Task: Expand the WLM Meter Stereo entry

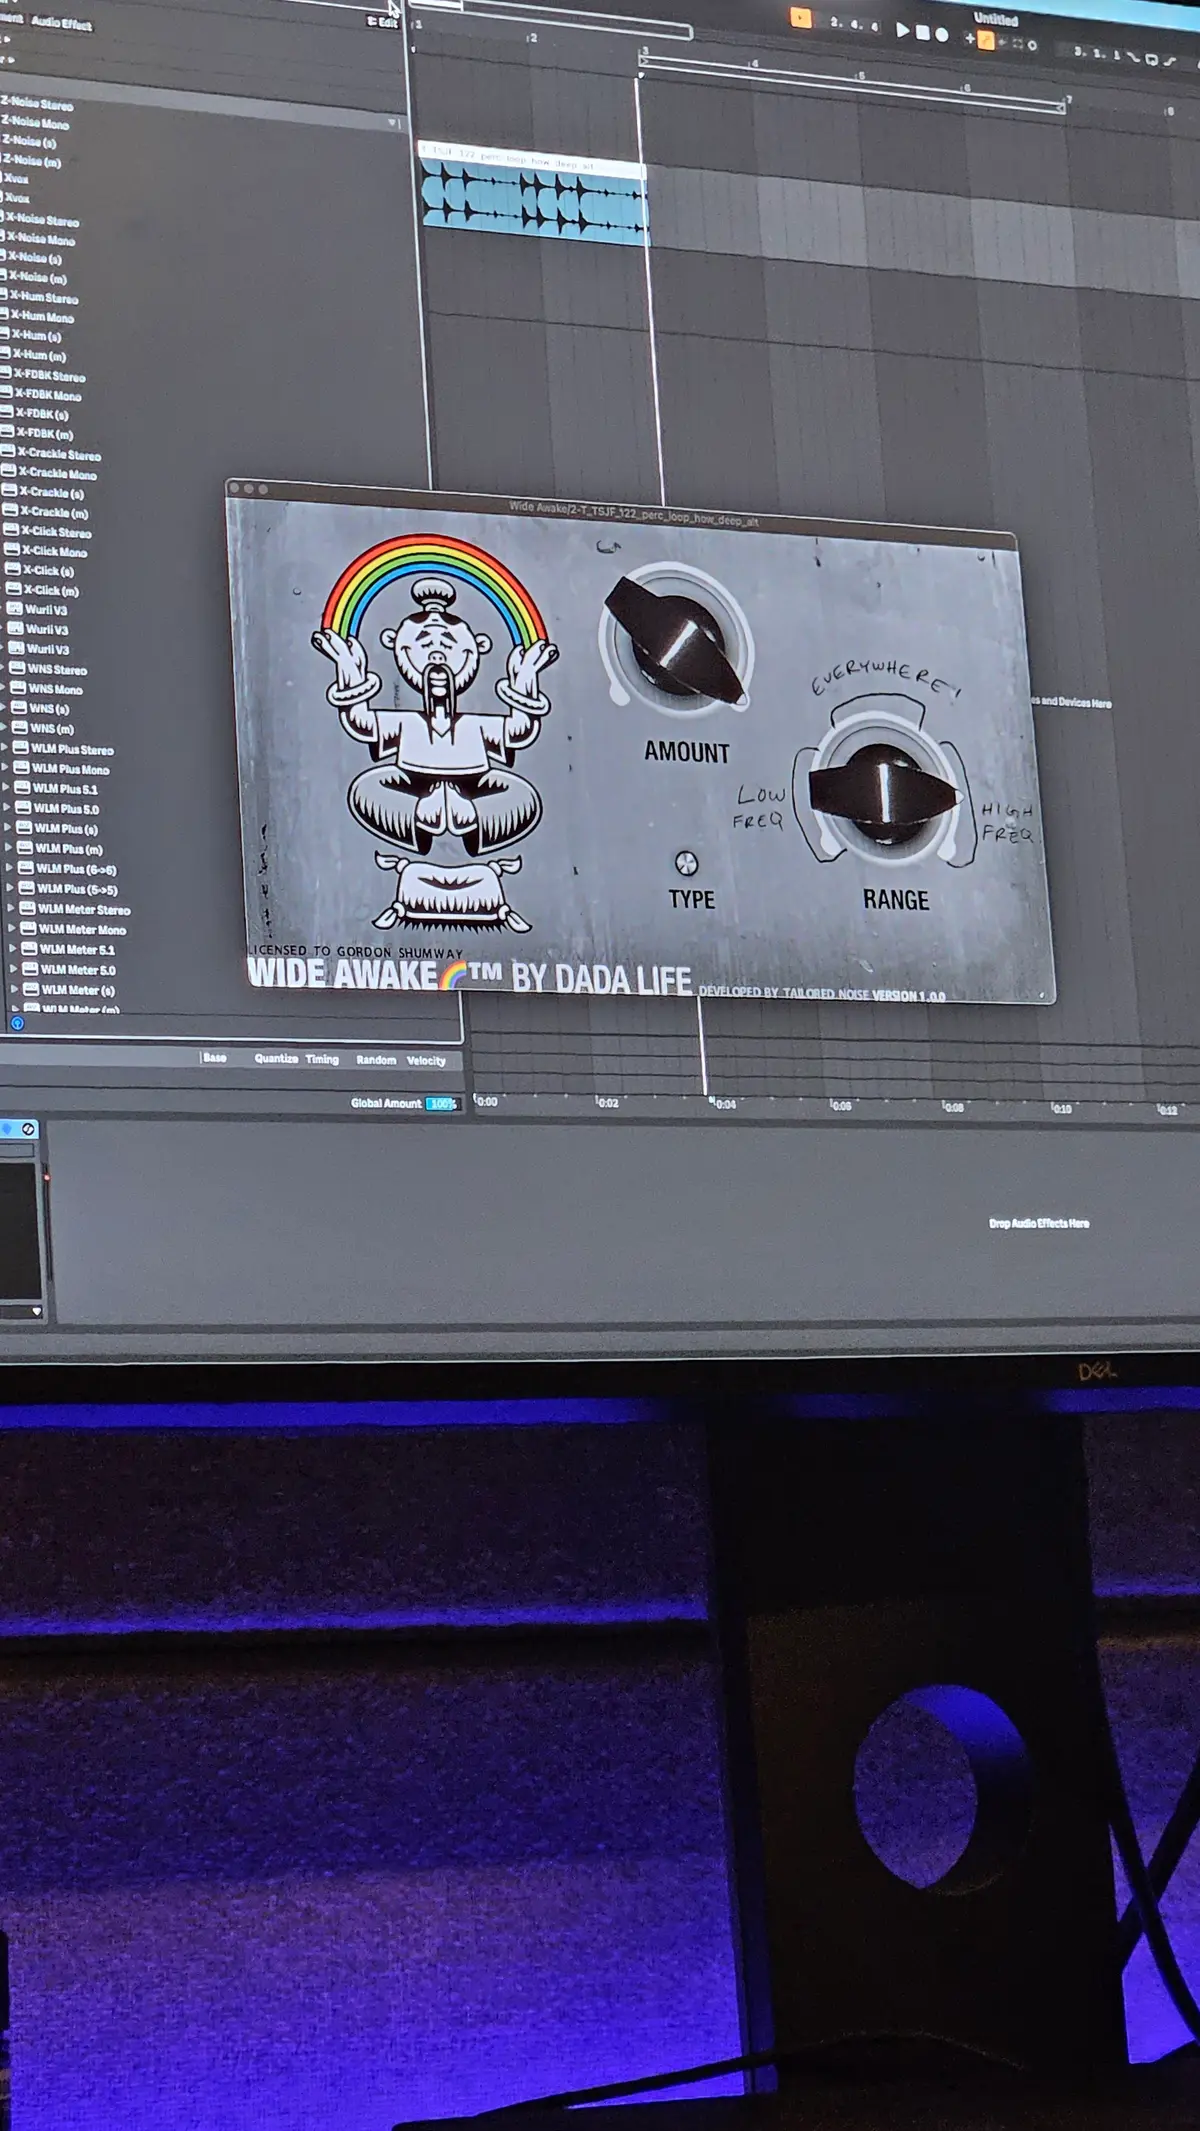Action: tap(11, 908)
